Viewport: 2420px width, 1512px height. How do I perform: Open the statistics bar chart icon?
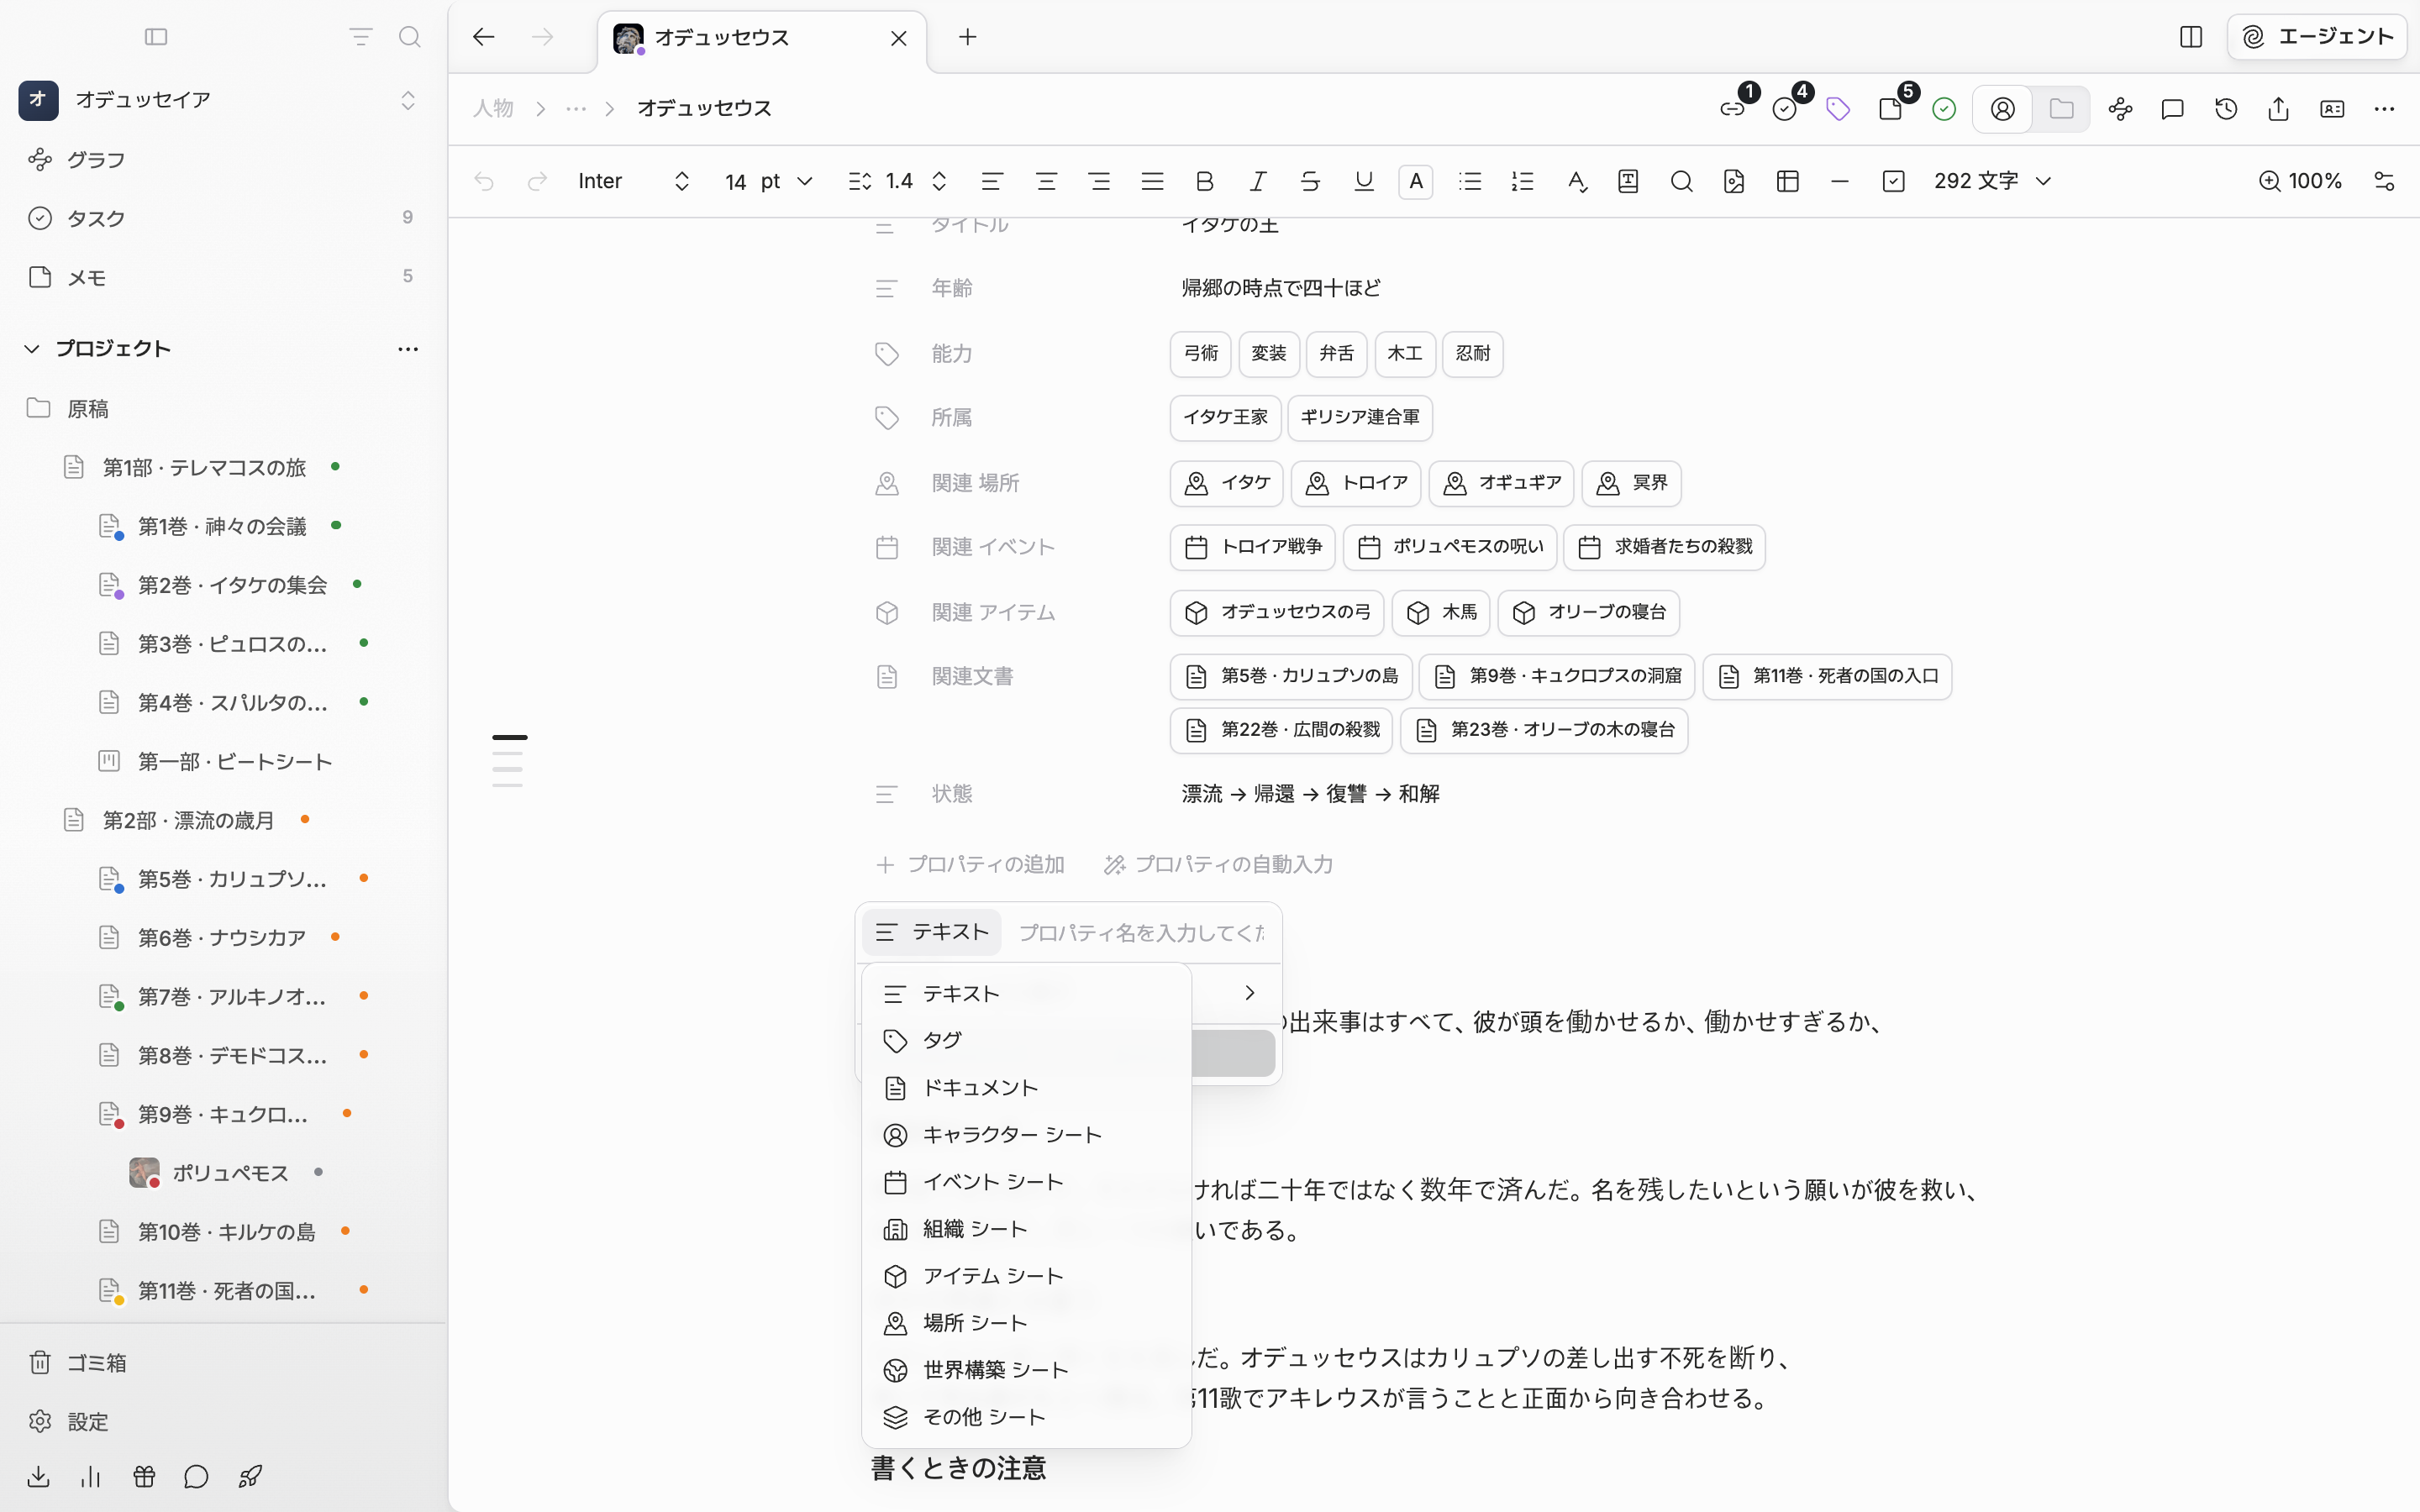coord(91,1476)
